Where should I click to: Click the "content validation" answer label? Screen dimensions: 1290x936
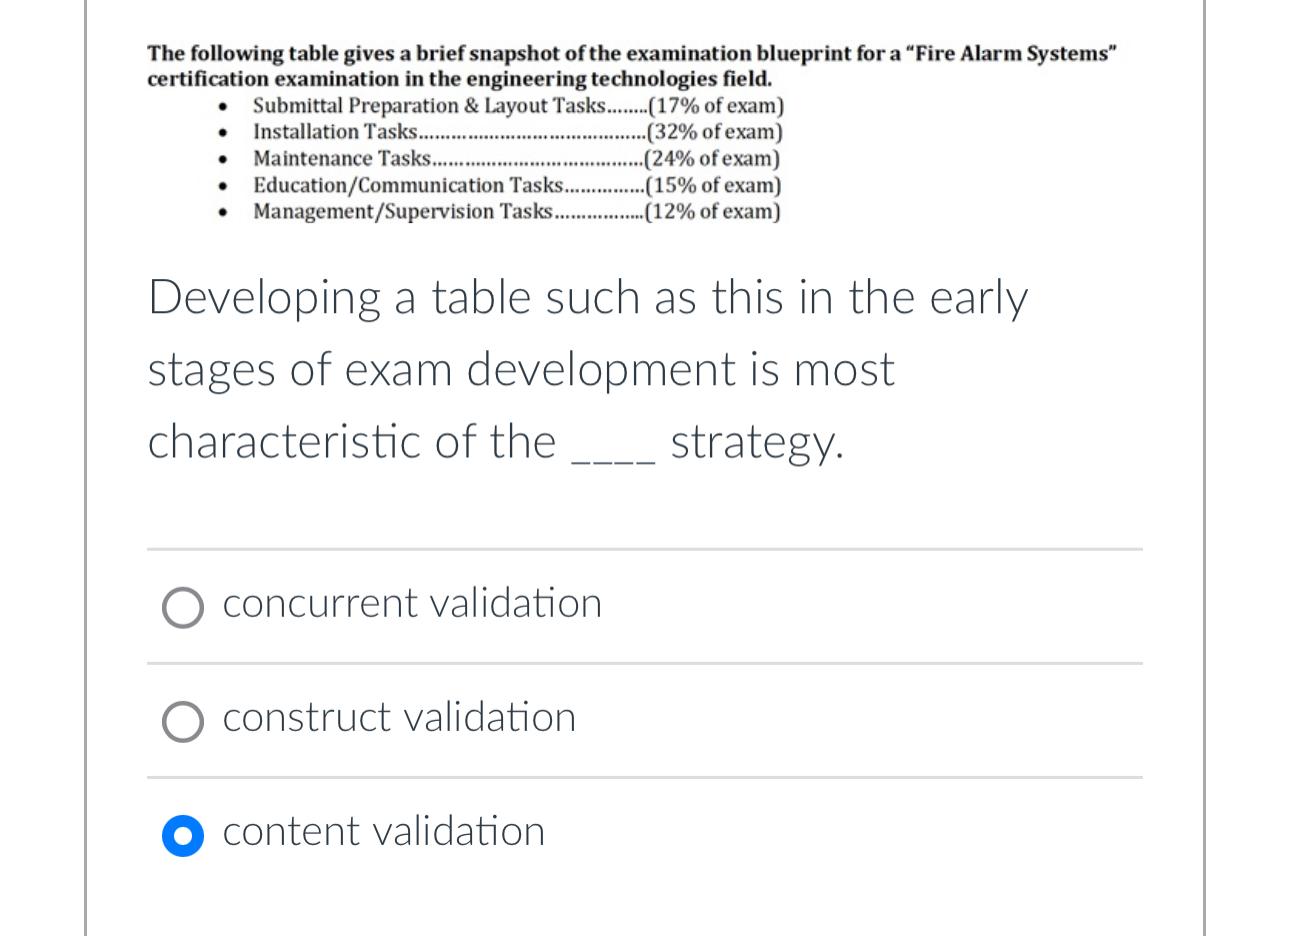click(384, 832)
